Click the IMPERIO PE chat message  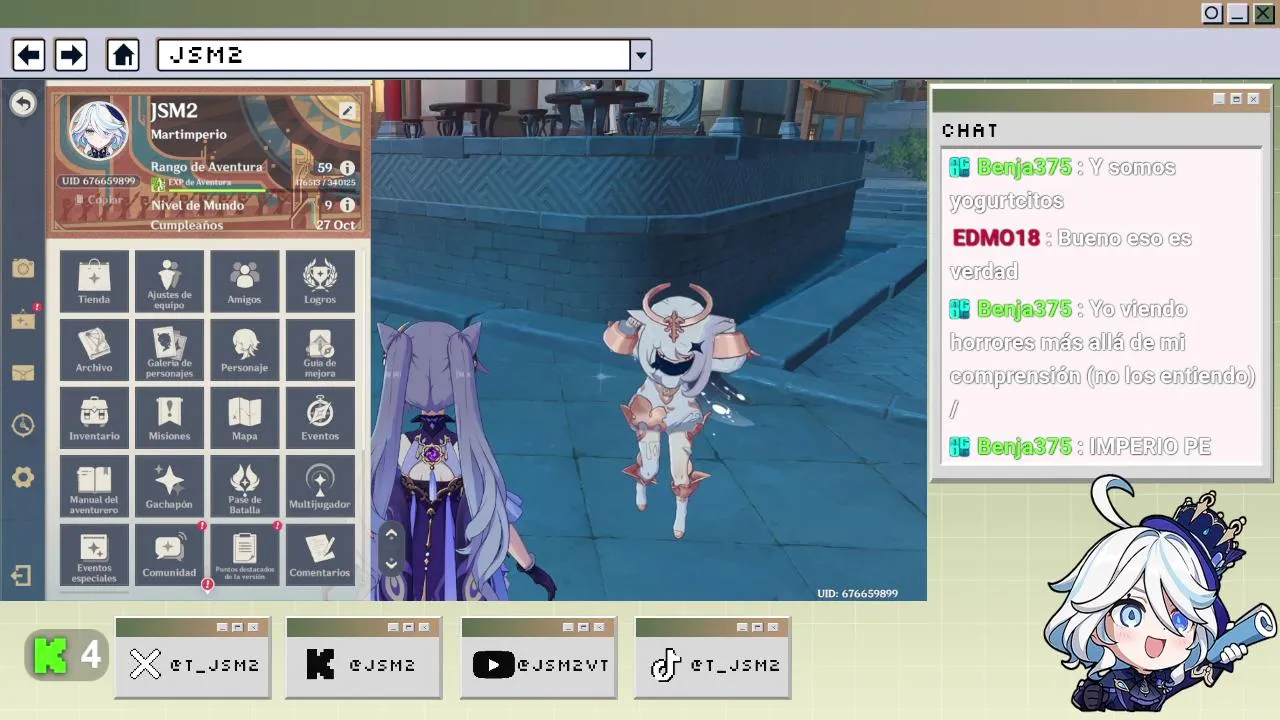(x=1149, y=447)
